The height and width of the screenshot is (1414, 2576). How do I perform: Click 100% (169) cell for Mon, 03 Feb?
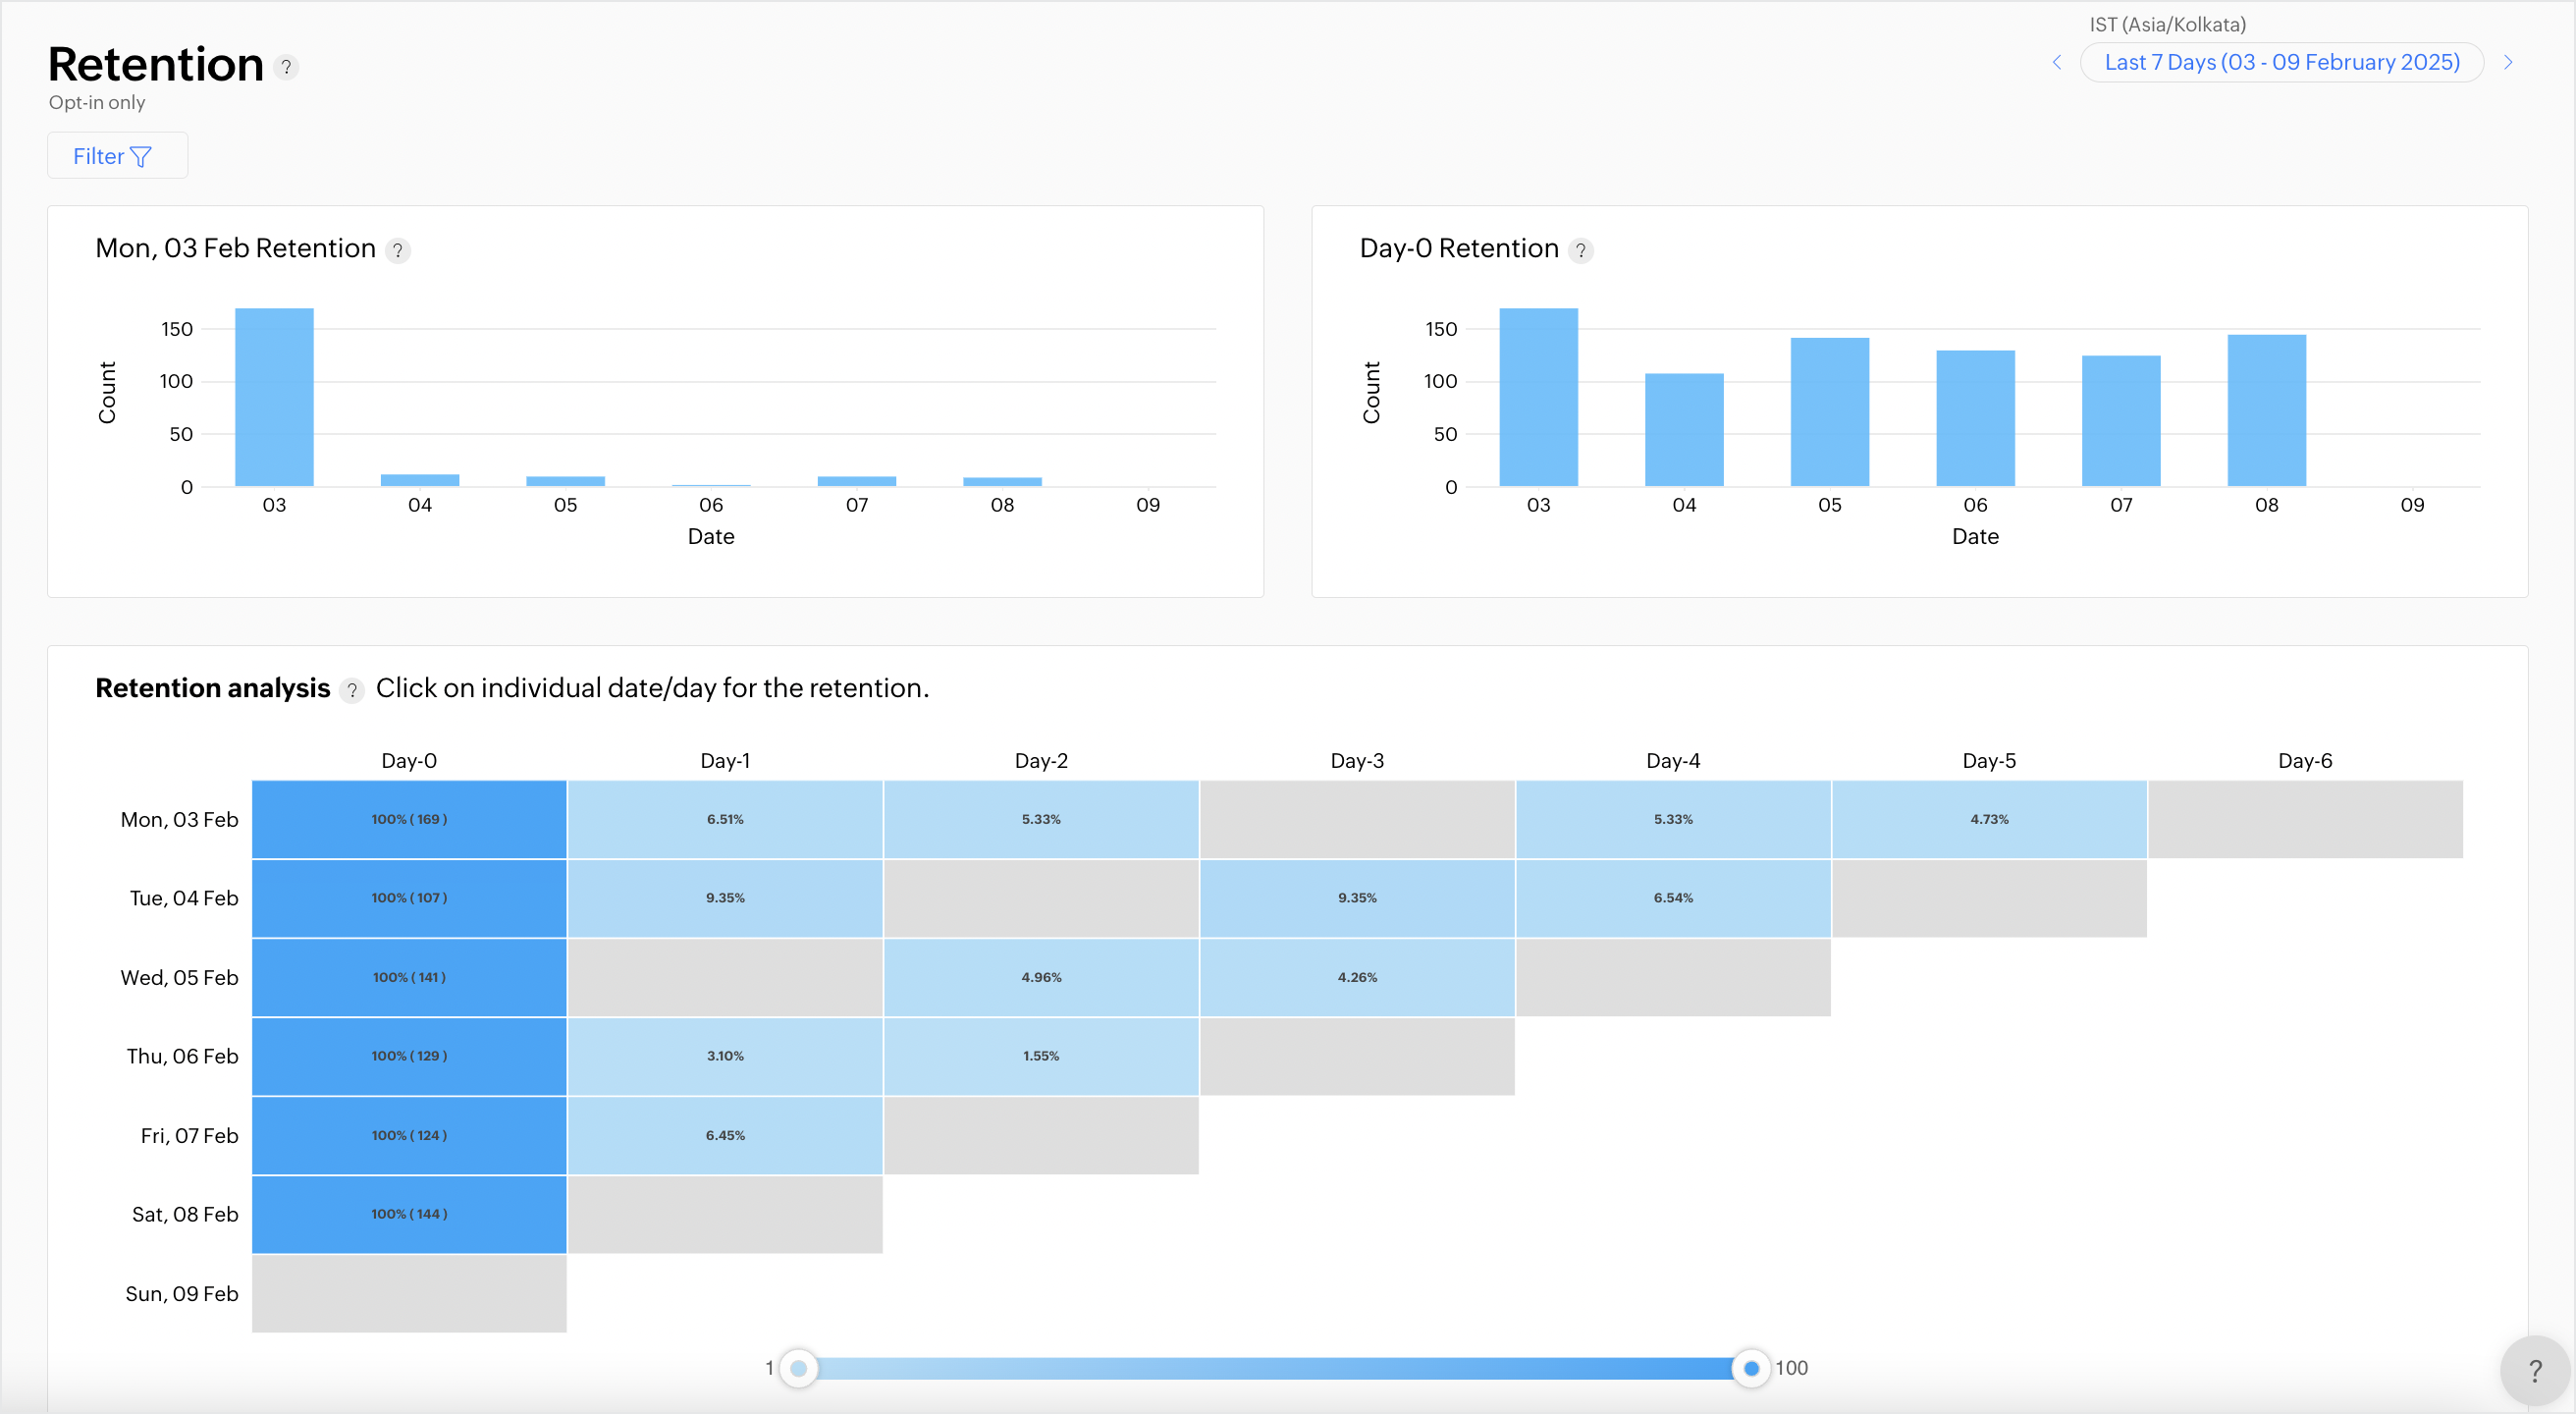click(409, 819)
